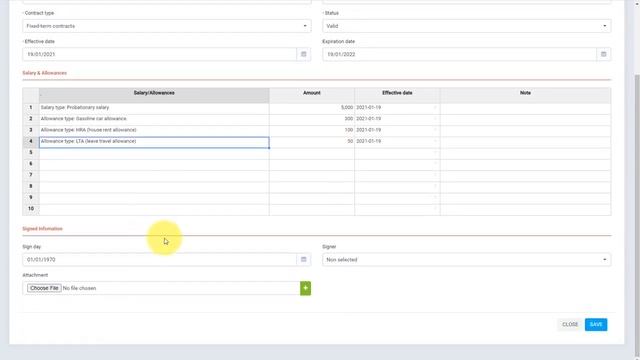Viewport: 640px width, 360px height.
Task: Select row header number 10
Action: (31, 209)
